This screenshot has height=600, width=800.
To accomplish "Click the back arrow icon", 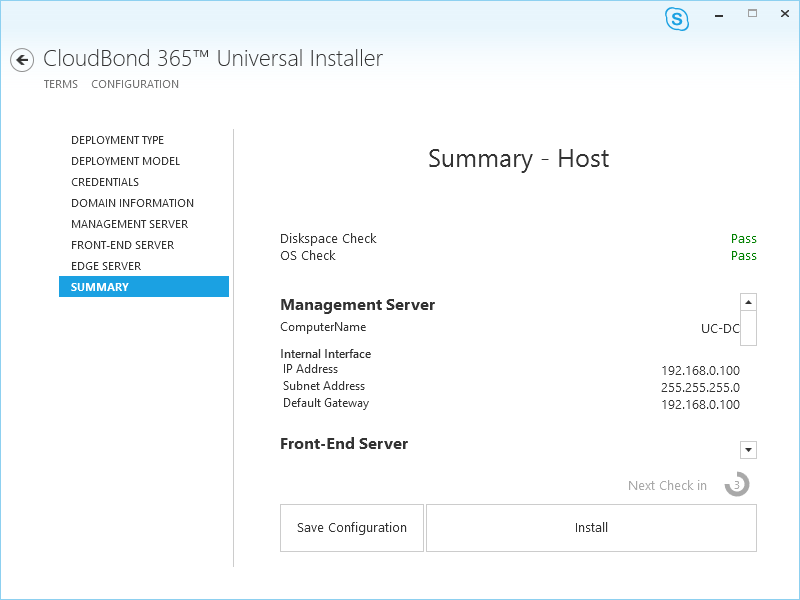I will pos(22,60).
